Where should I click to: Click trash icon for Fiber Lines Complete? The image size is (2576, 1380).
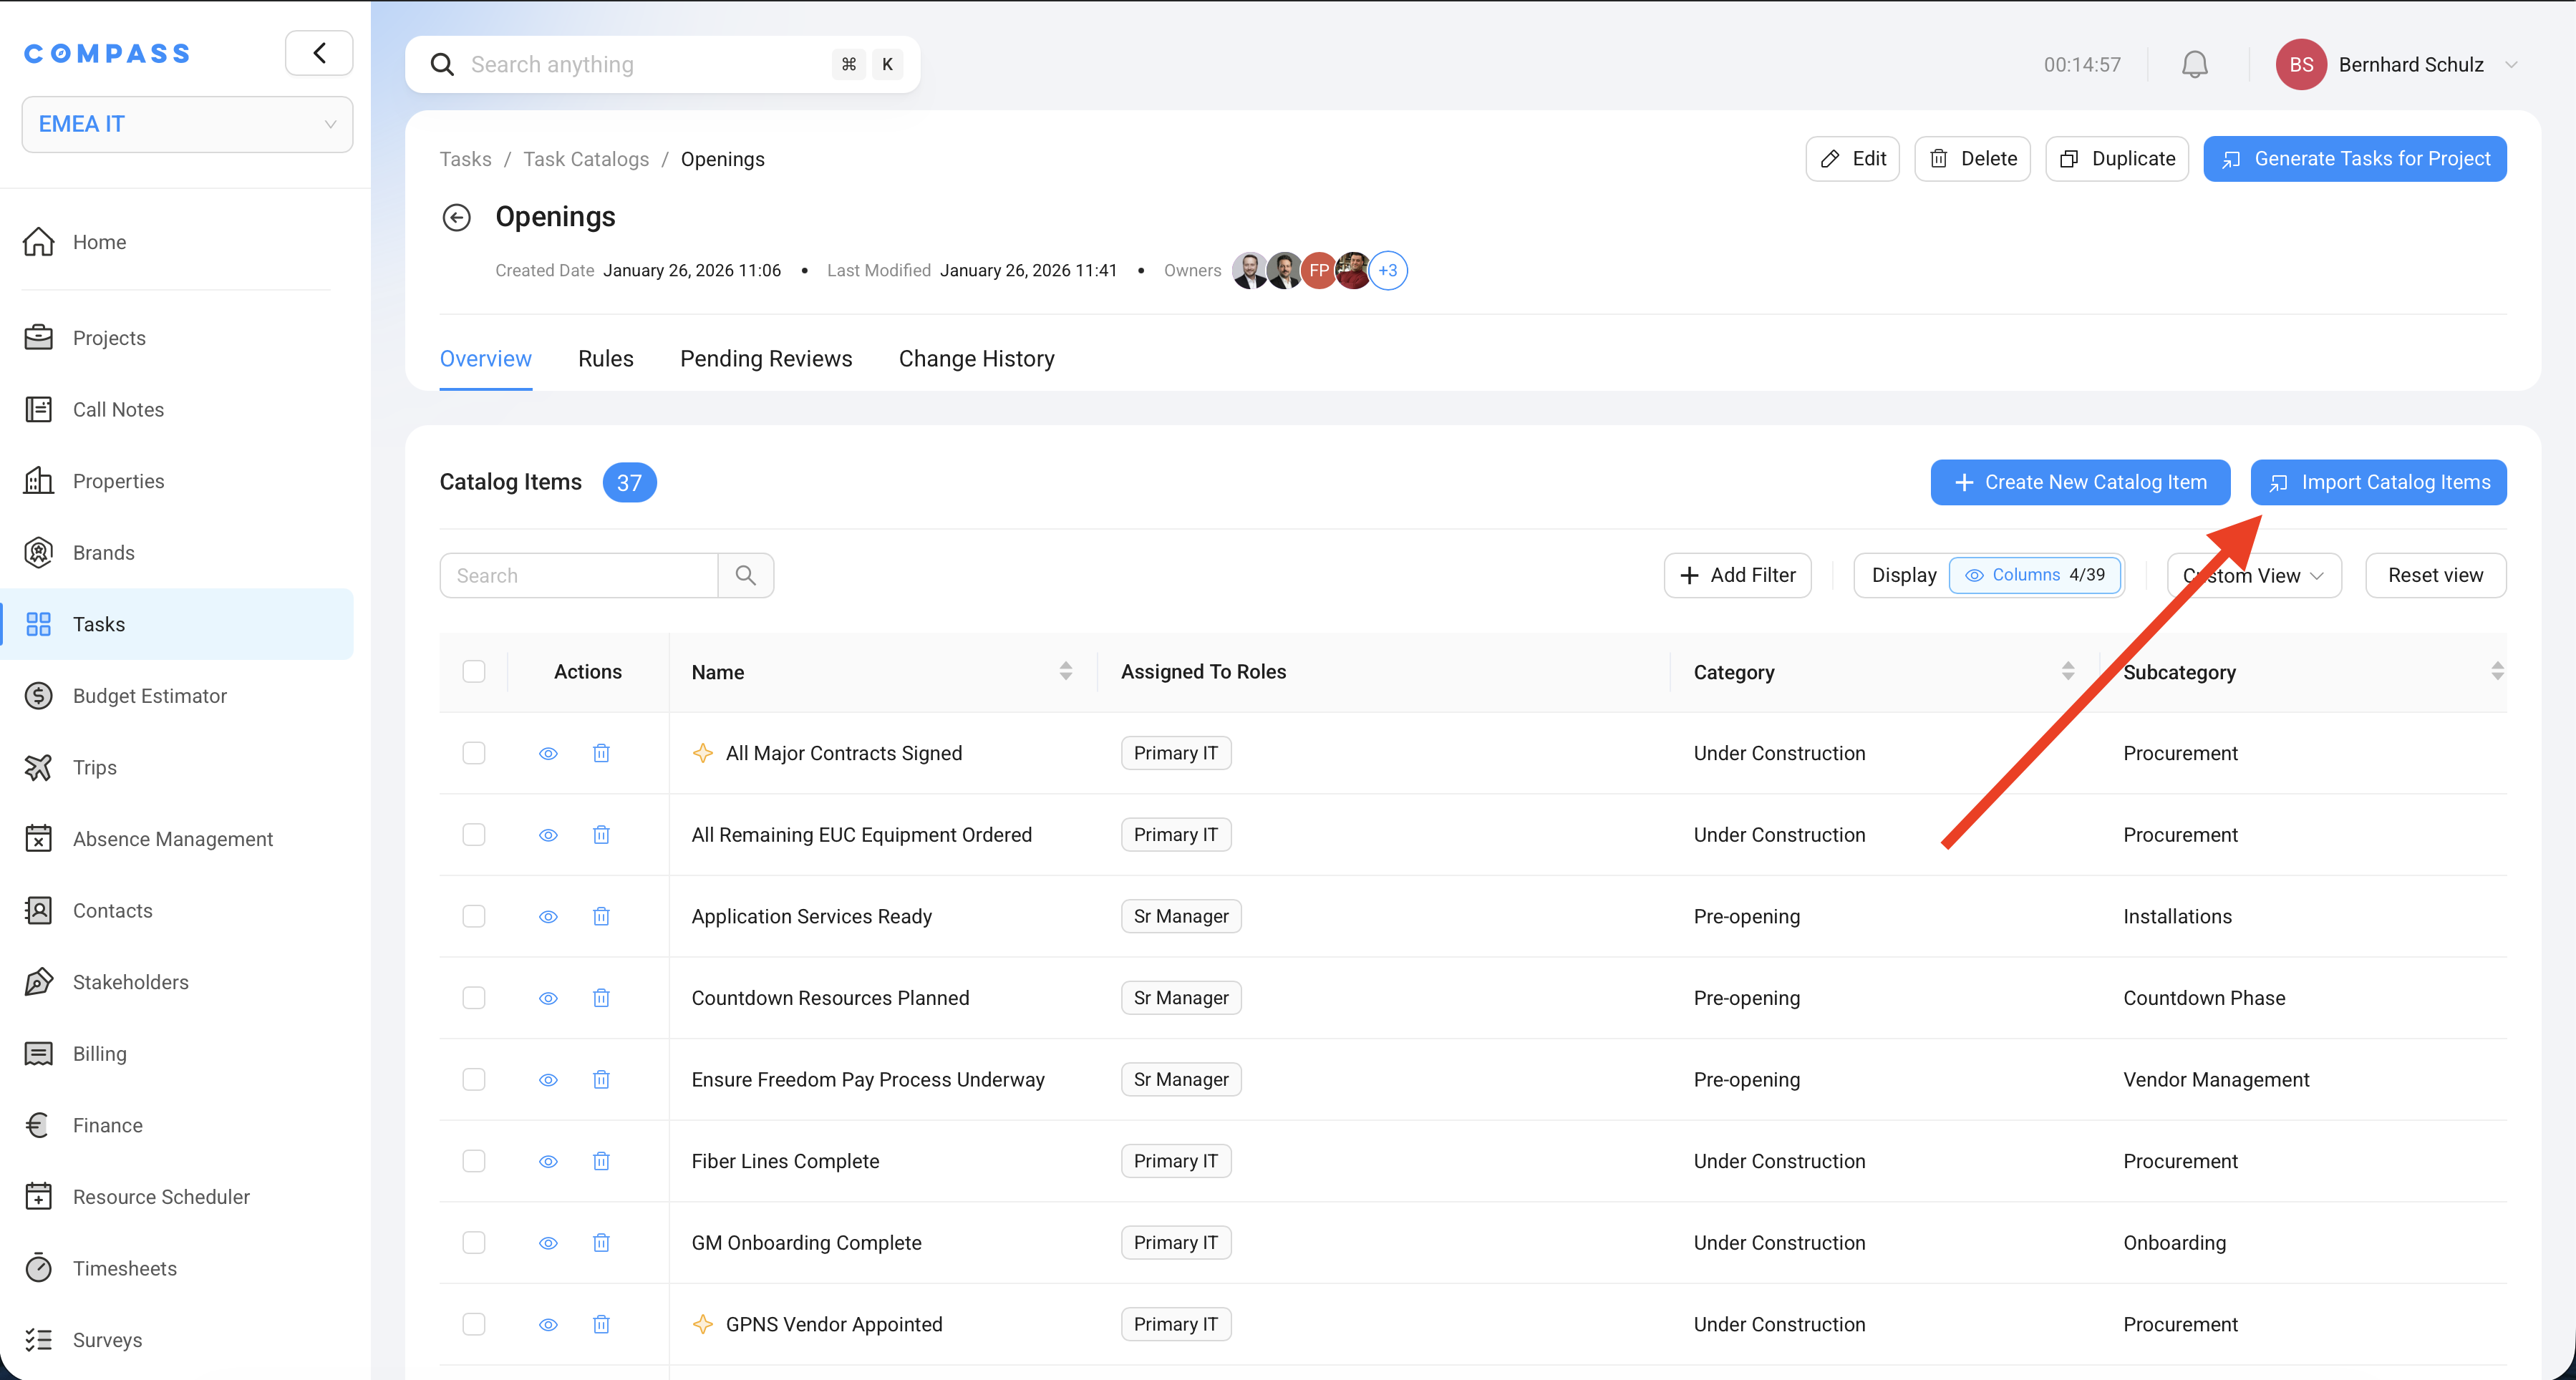(601, 1161)
